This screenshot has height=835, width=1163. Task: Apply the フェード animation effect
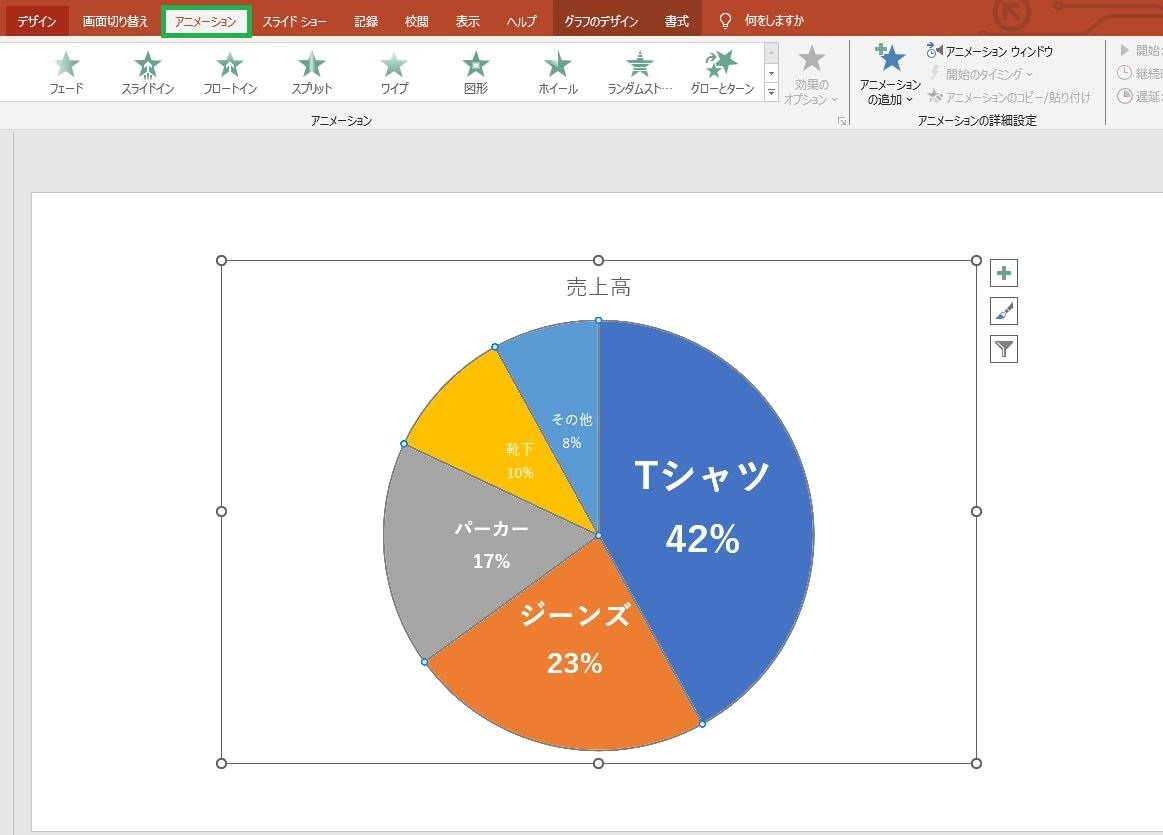67,73
